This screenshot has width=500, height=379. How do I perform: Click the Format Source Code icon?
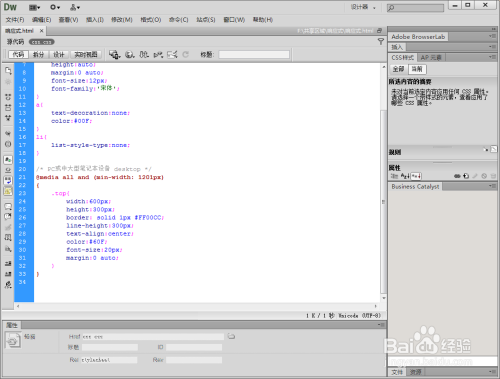point(8,285)
